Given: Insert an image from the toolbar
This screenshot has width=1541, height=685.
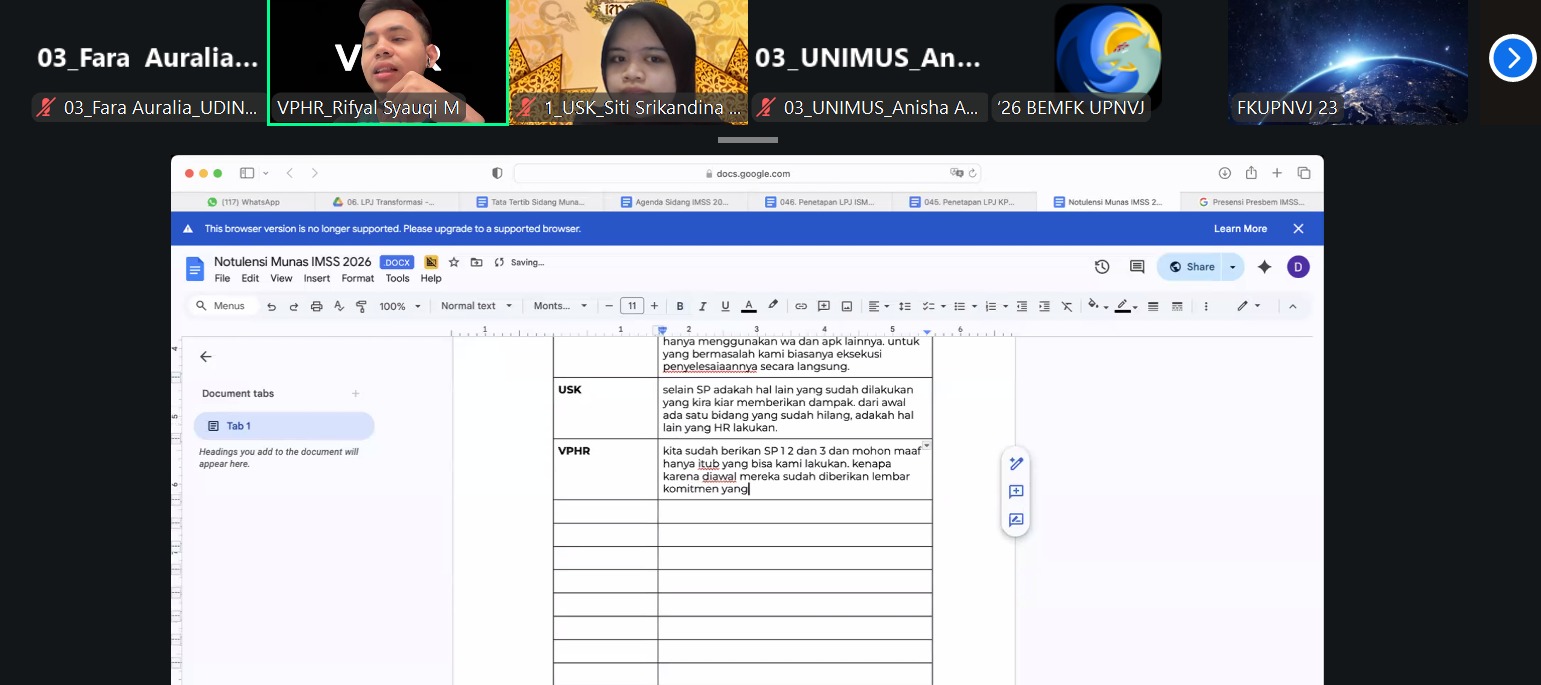Looking at the screenshot, I should (847, 306).
